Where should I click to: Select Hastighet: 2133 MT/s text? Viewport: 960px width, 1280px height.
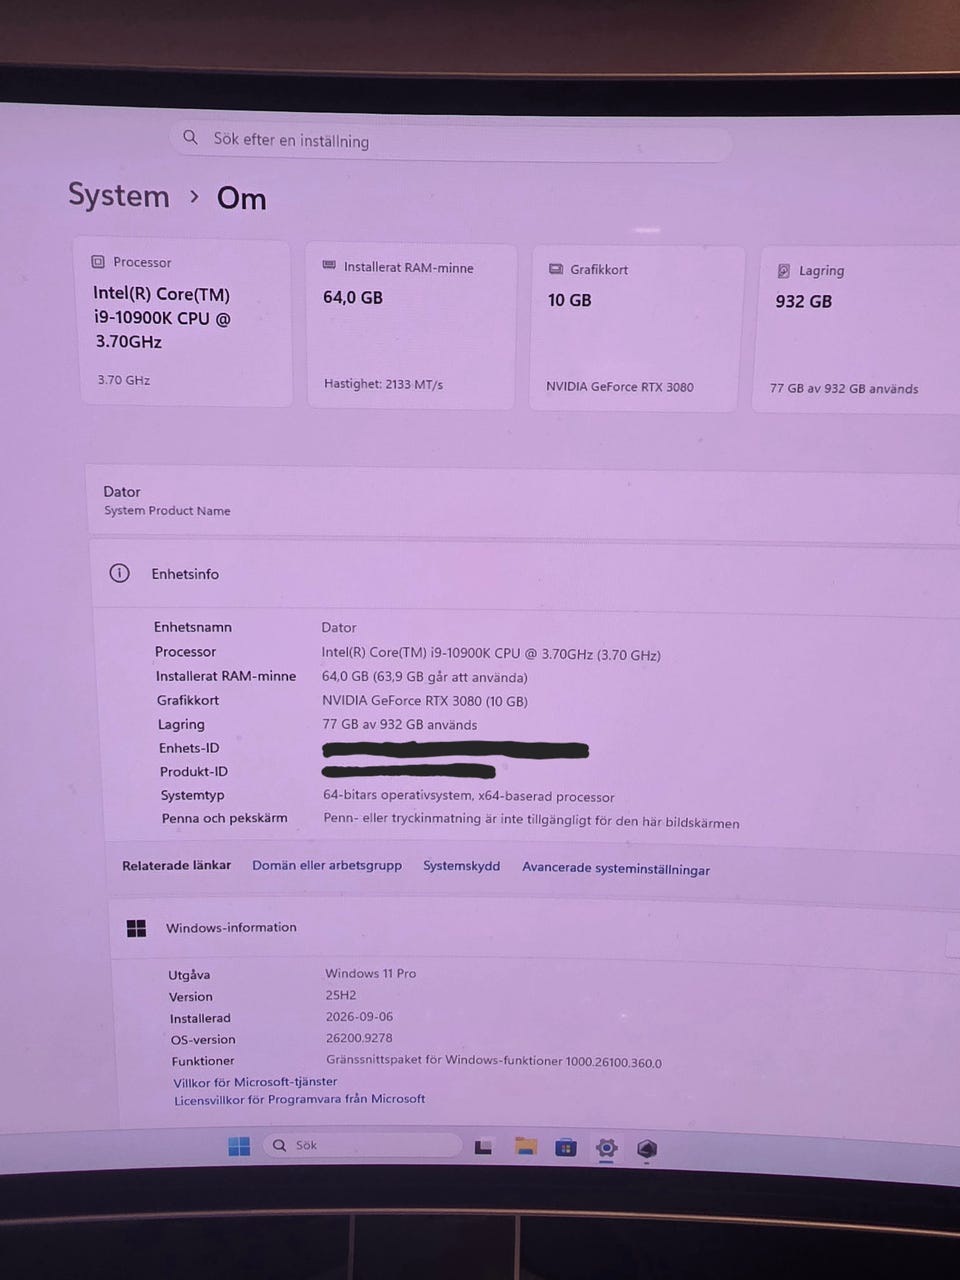[383, 384]
